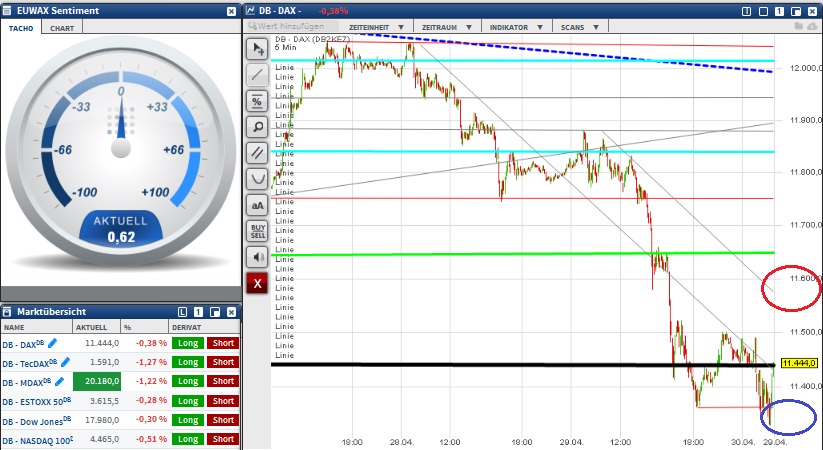Click Short button for DB - DAX

223,343
